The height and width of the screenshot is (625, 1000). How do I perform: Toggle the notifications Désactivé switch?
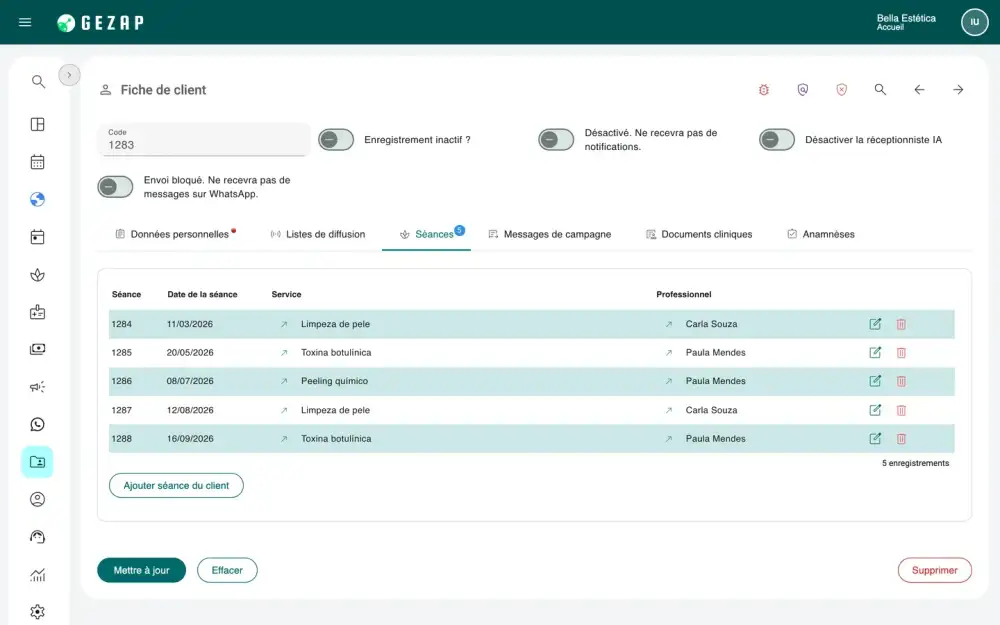556,140
